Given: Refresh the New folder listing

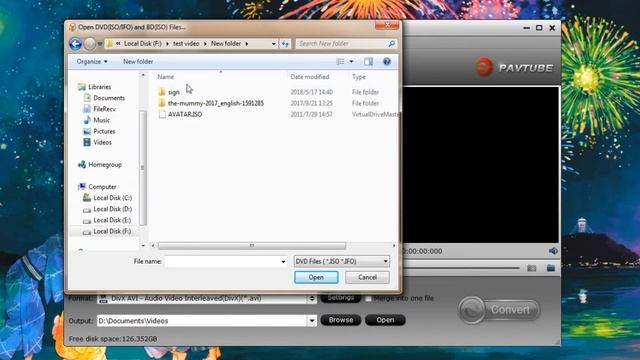Looking at the screenshot, I should (x=285, y=44).
